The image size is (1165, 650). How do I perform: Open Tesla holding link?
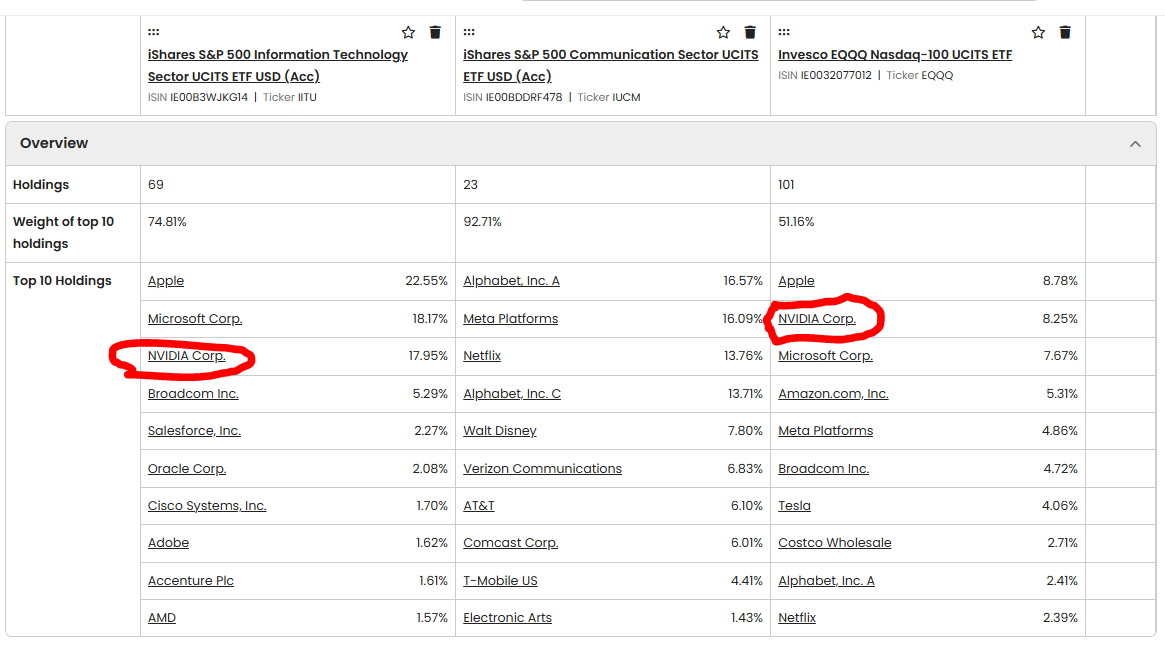(x=794, y=506)
